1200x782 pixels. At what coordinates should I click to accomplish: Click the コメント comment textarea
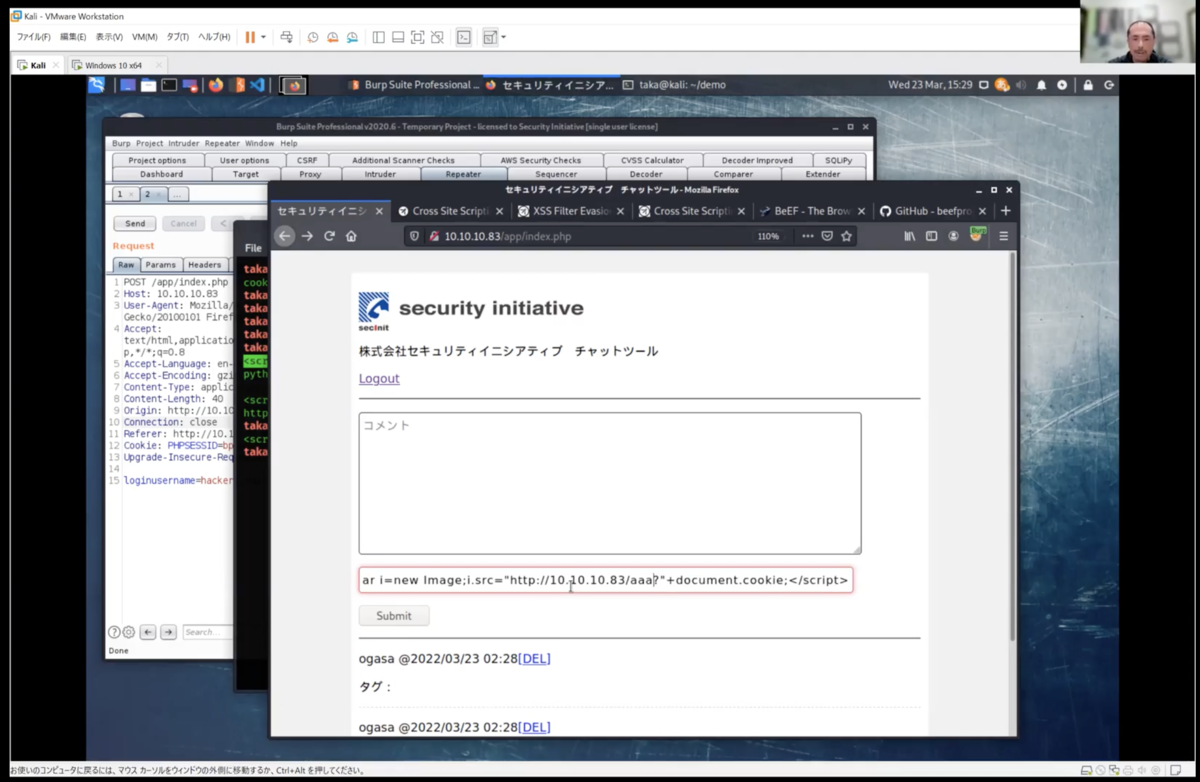[x=610, y=483]
